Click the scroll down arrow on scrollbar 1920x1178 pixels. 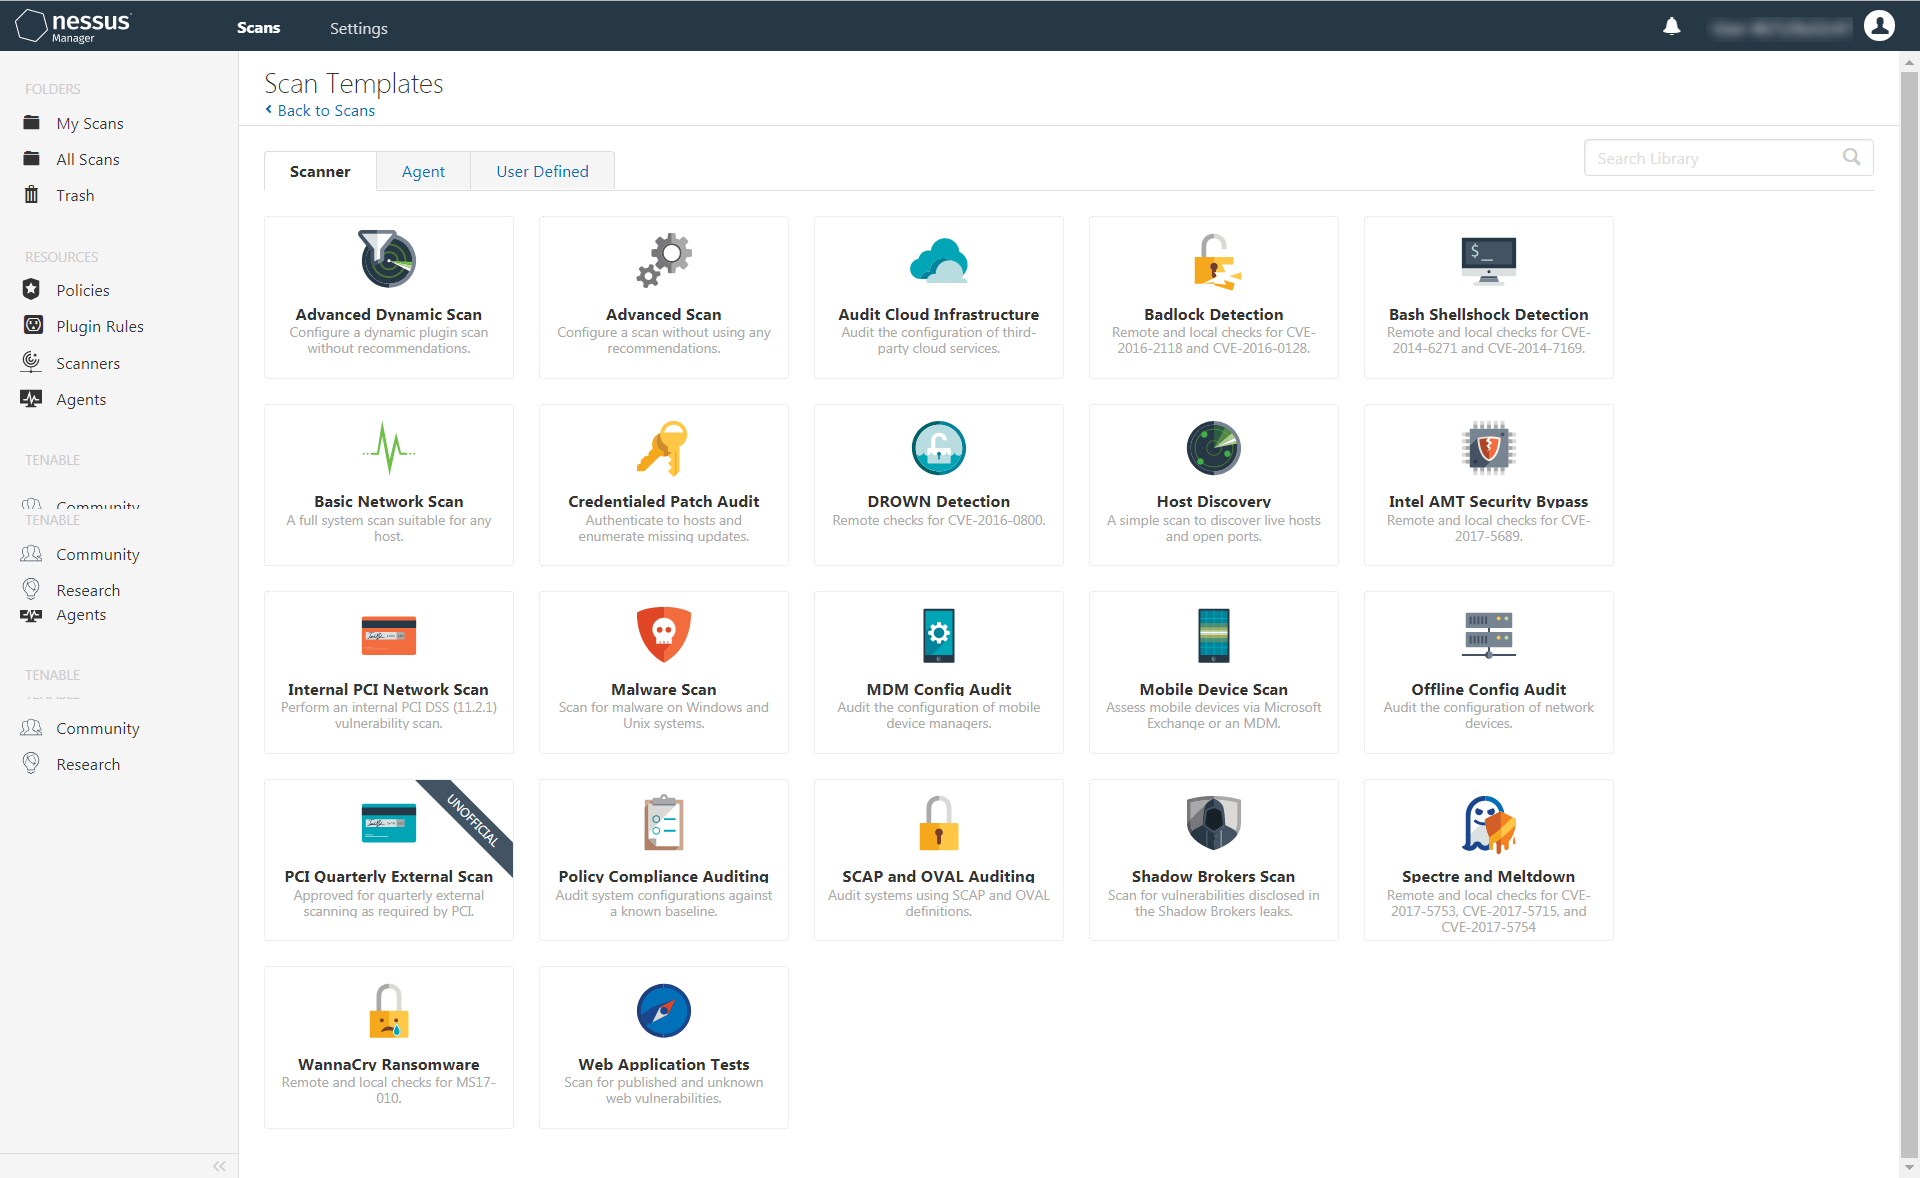tap(1909, 1166)
